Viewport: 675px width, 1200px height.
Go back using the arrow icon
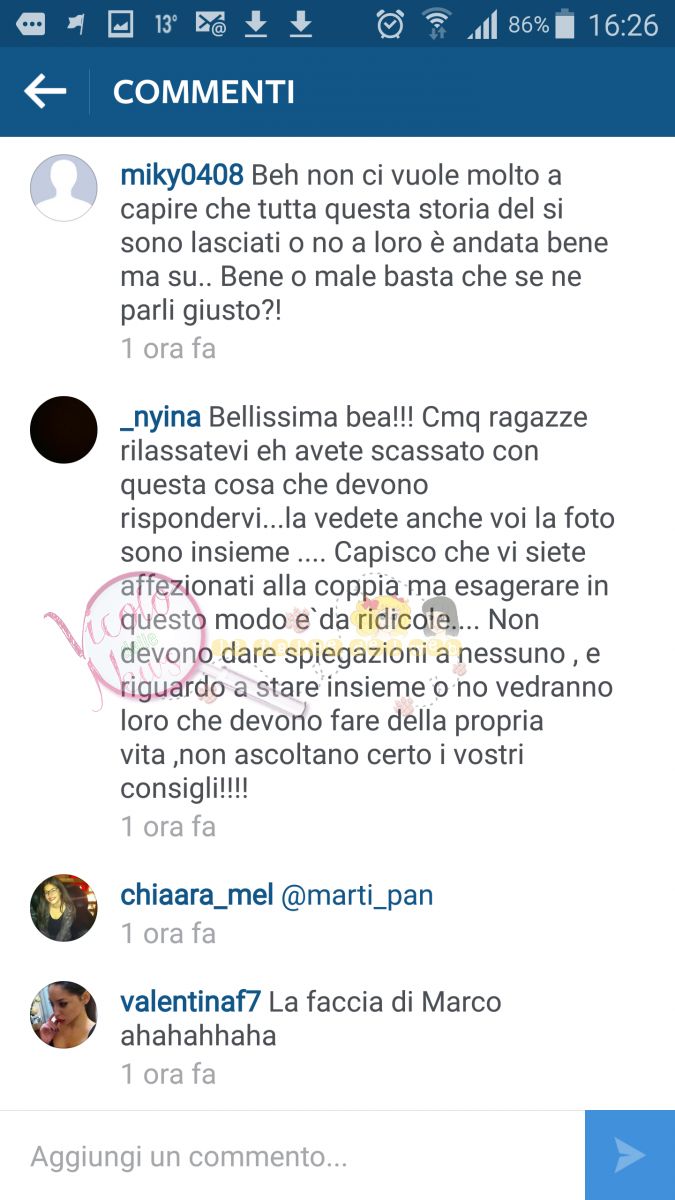45,92
